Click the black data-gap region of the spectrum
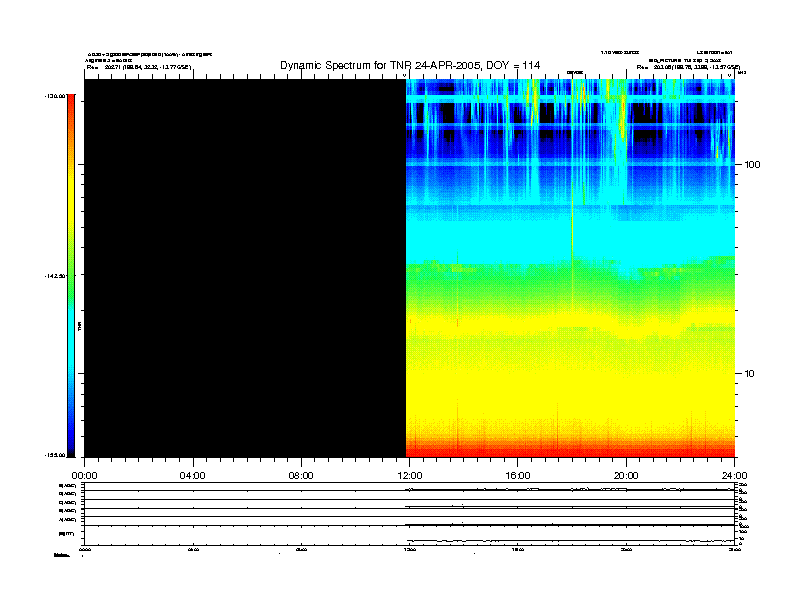 coord(245,268)
